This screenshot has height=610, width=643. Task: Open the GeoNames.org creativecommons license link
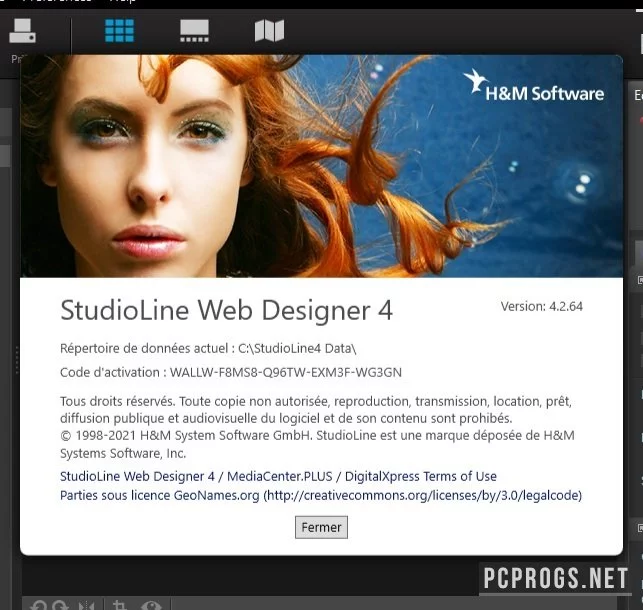point(321,495)
